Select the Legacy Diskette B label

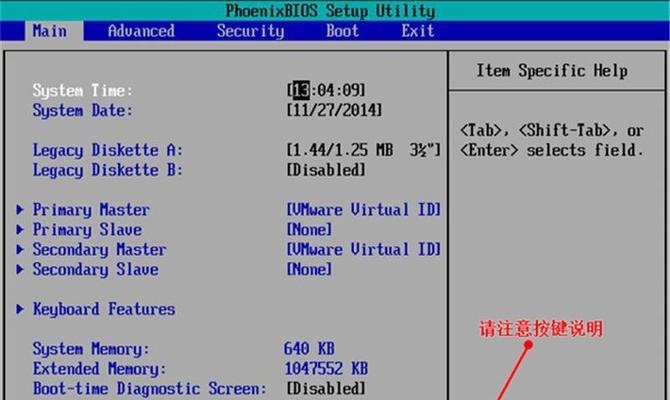(108, 170)
